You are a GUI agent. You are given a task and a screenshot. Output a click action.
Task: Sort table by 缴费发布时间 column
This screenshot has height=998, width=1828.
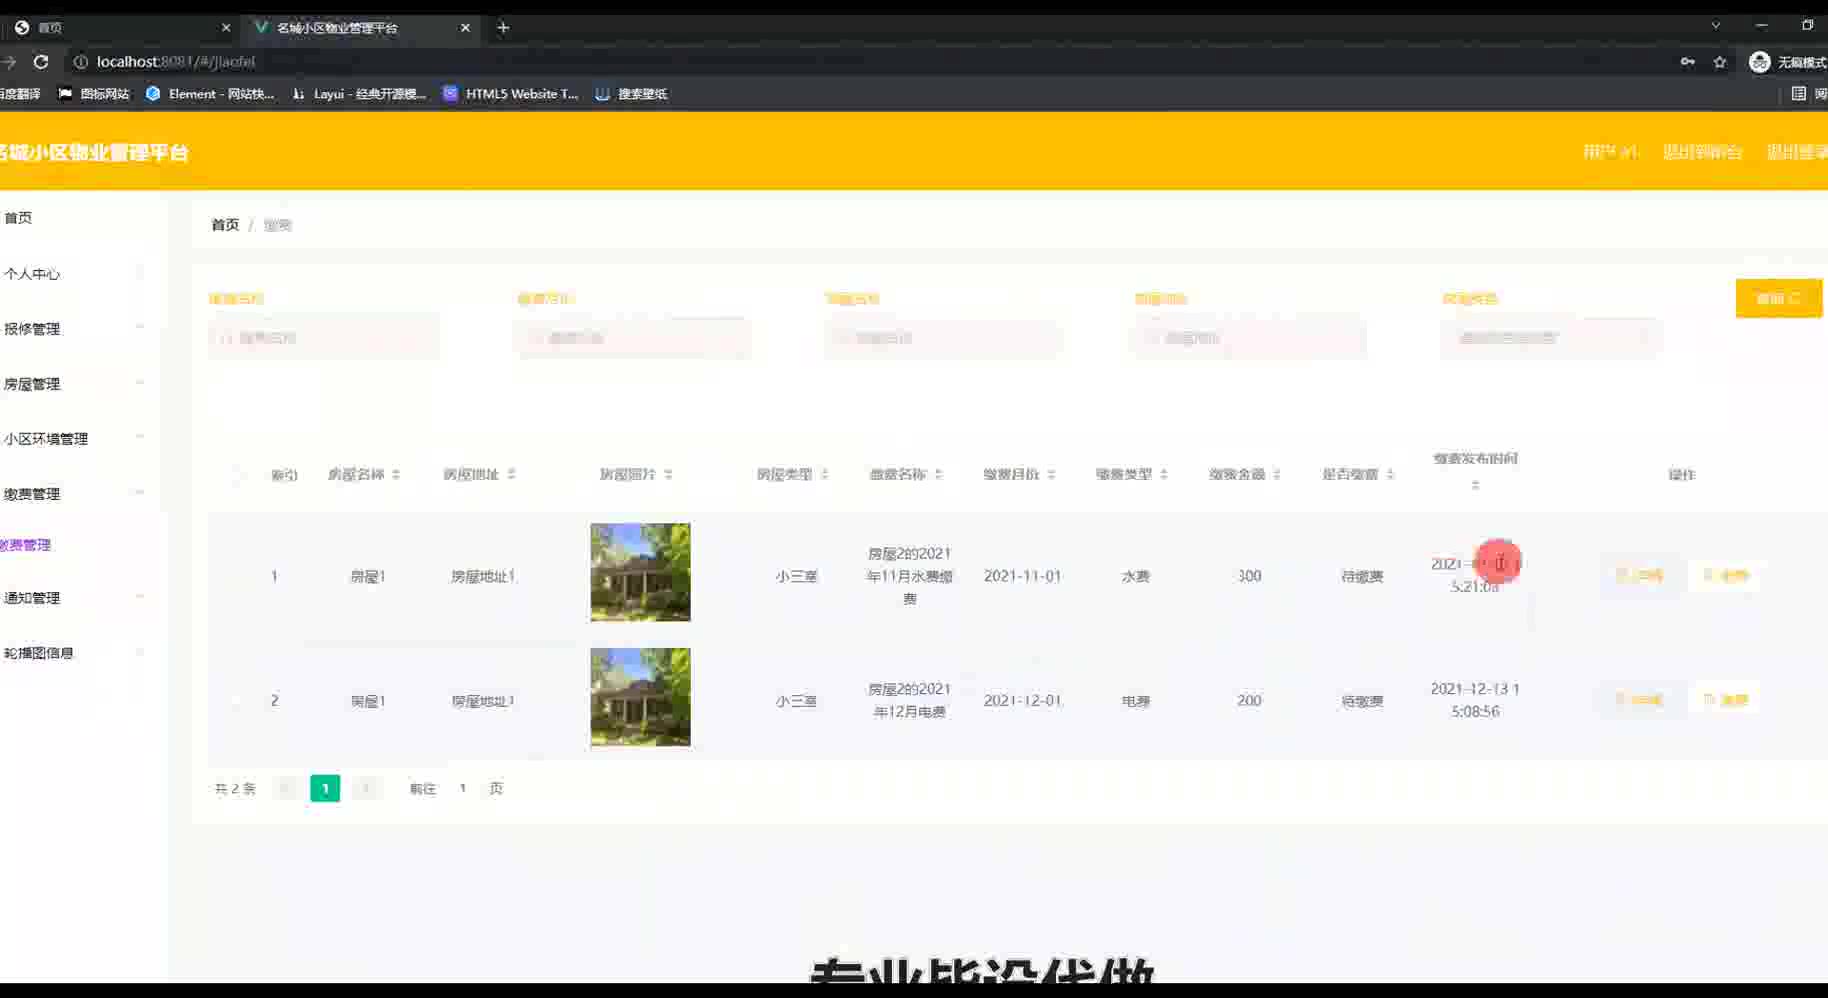tap(1475, 485)
